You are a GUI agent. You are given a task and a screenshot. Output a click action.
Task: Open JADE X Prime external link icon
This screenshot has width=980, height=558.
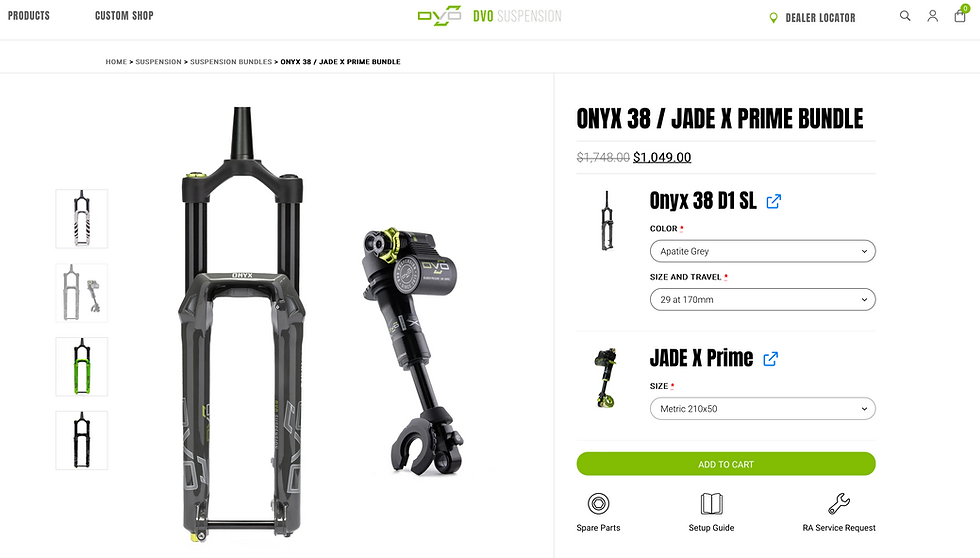click(x=771, y=359)
